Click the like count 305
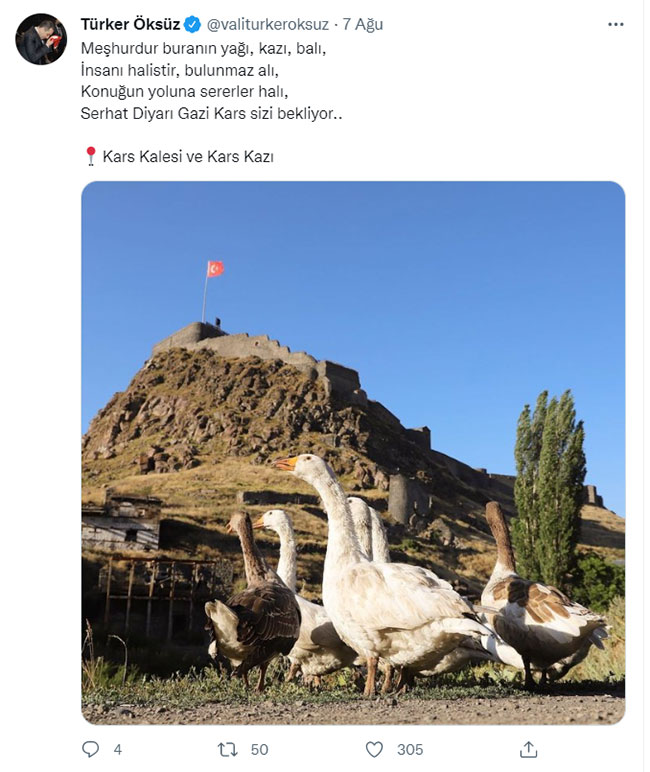650x772 pixels. point(410,749)
